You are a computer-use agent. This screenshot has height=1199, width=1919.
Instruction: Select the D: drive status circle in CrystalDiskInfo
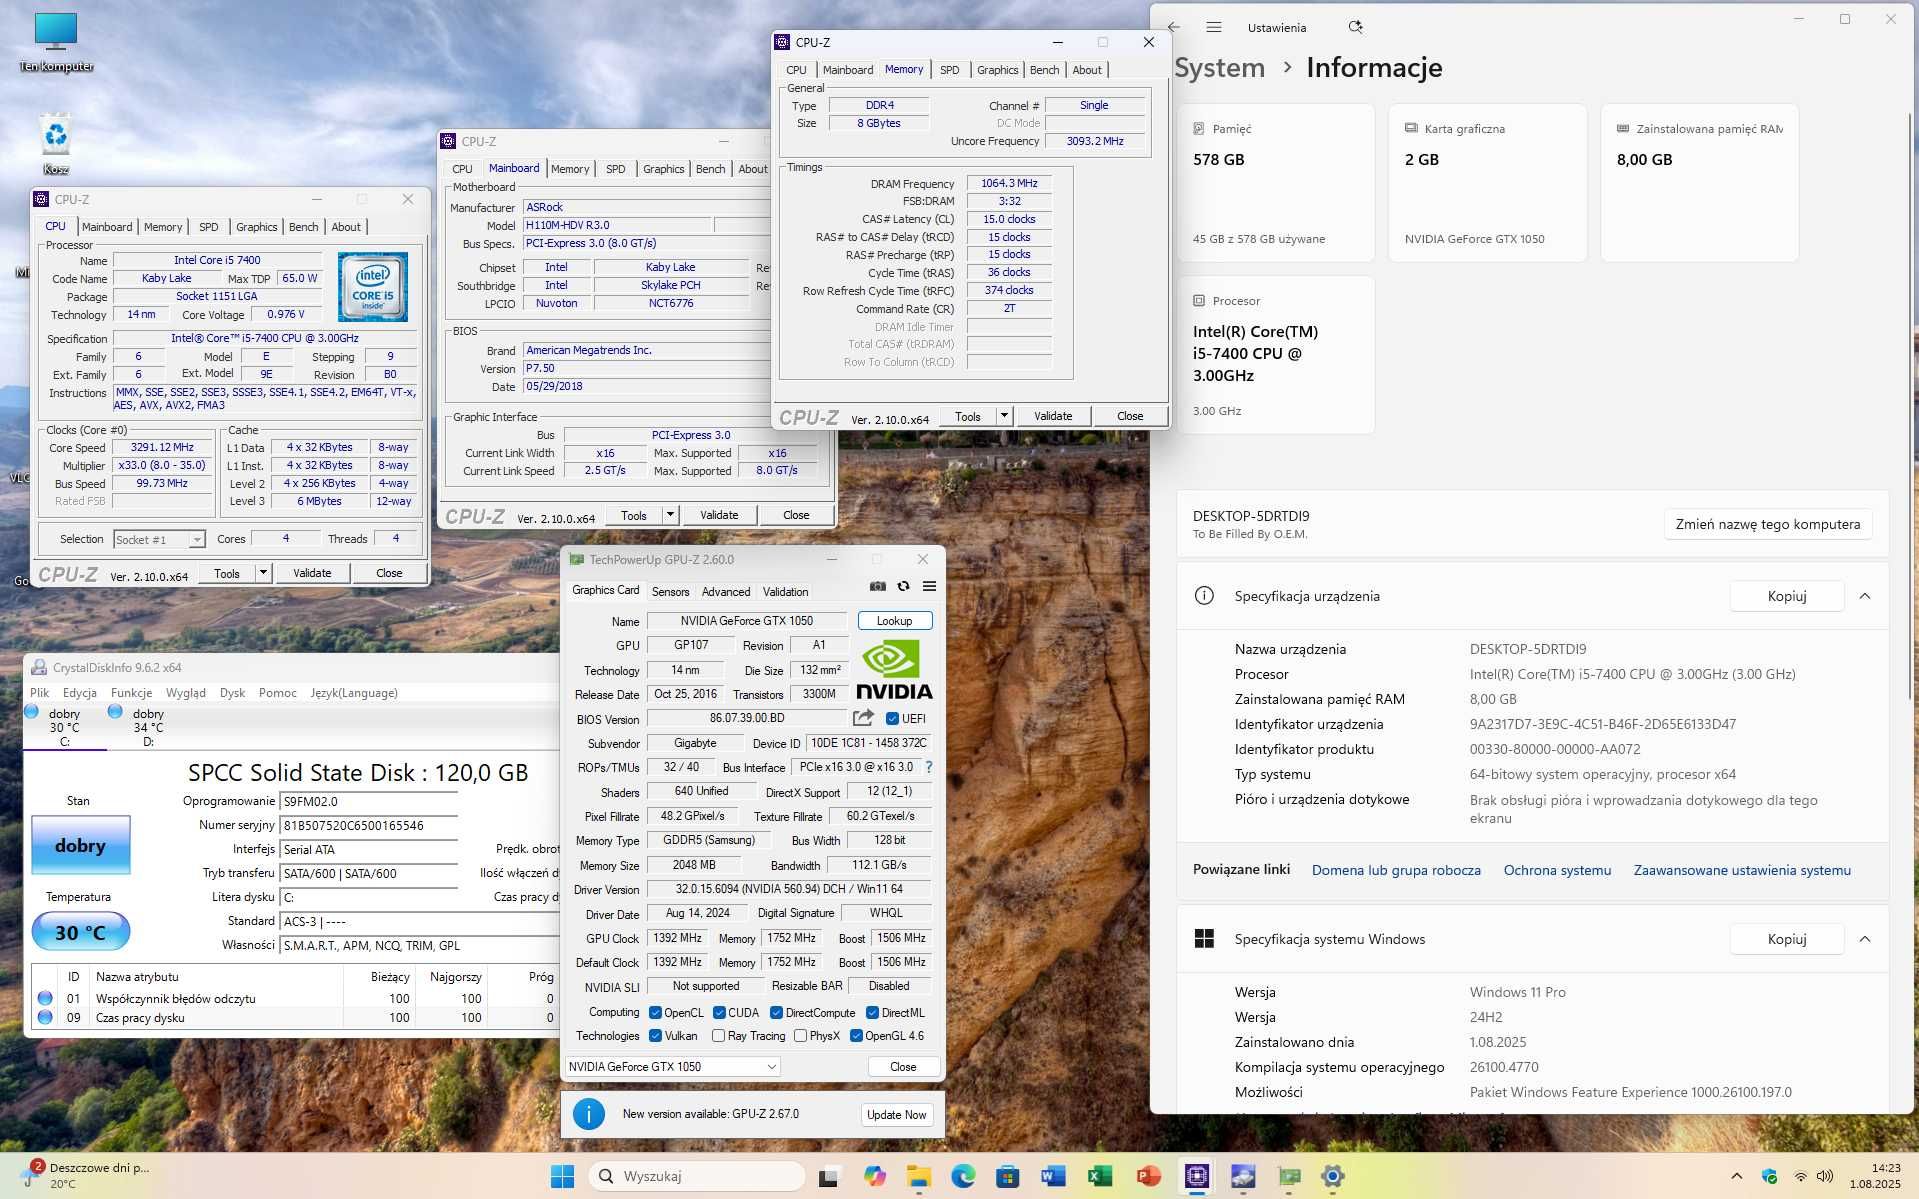click(x=115, y=712)
